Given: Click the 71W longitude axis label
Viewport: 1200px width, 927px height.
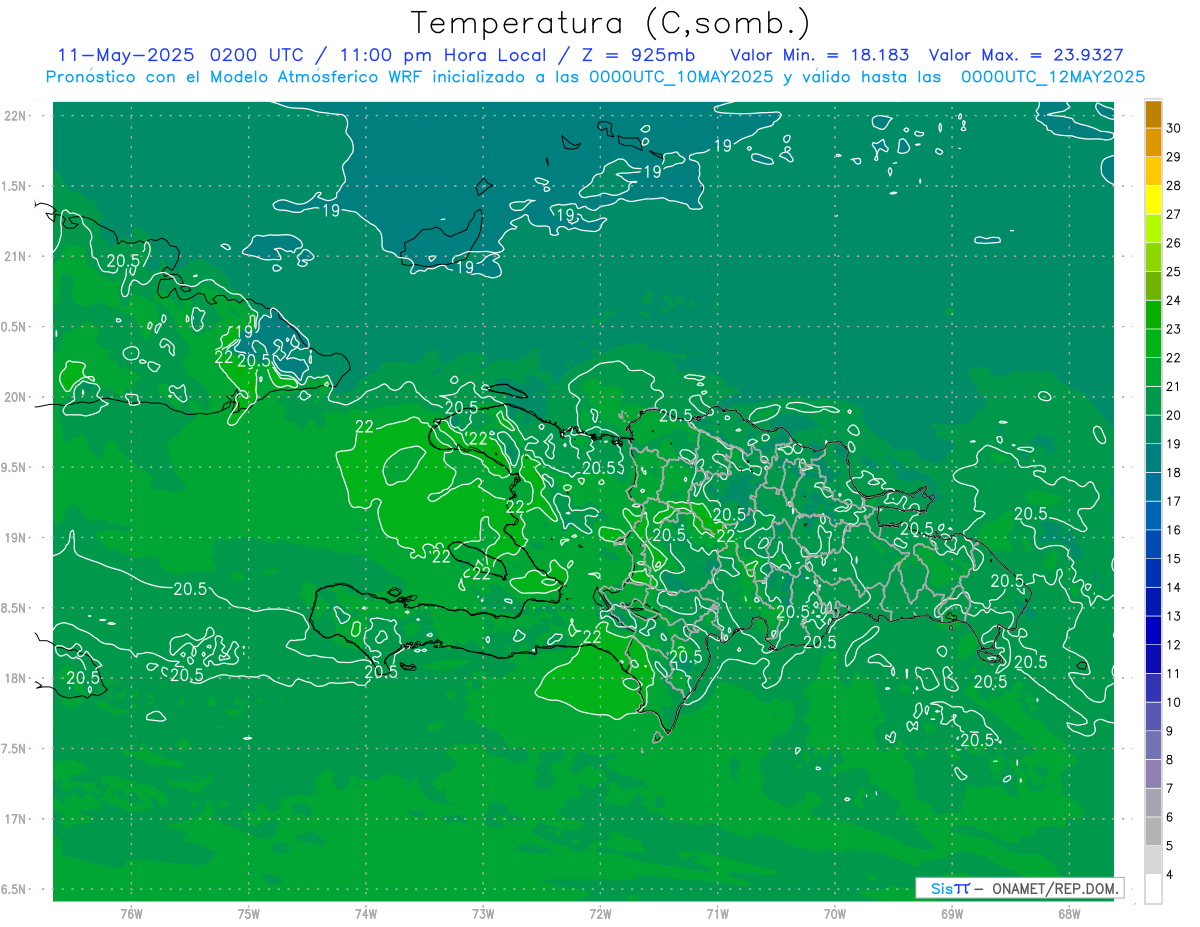Looking at the screenshot, I should [x=717, y=914].
